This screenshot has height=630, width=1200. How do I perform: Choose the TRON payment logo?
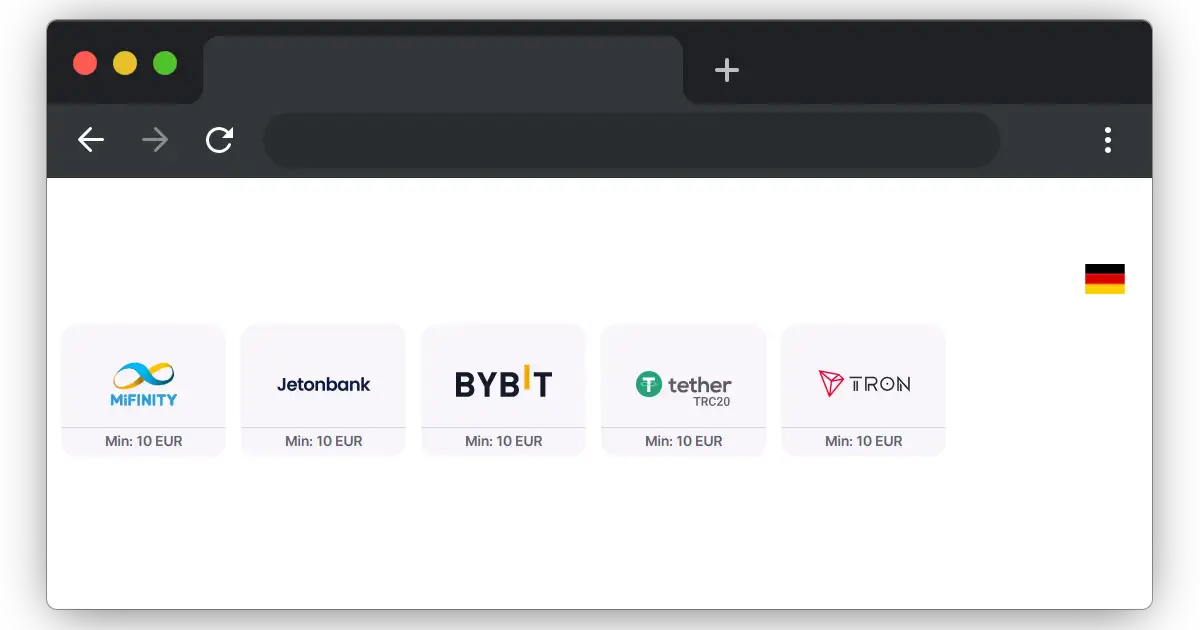pos(864,383)
